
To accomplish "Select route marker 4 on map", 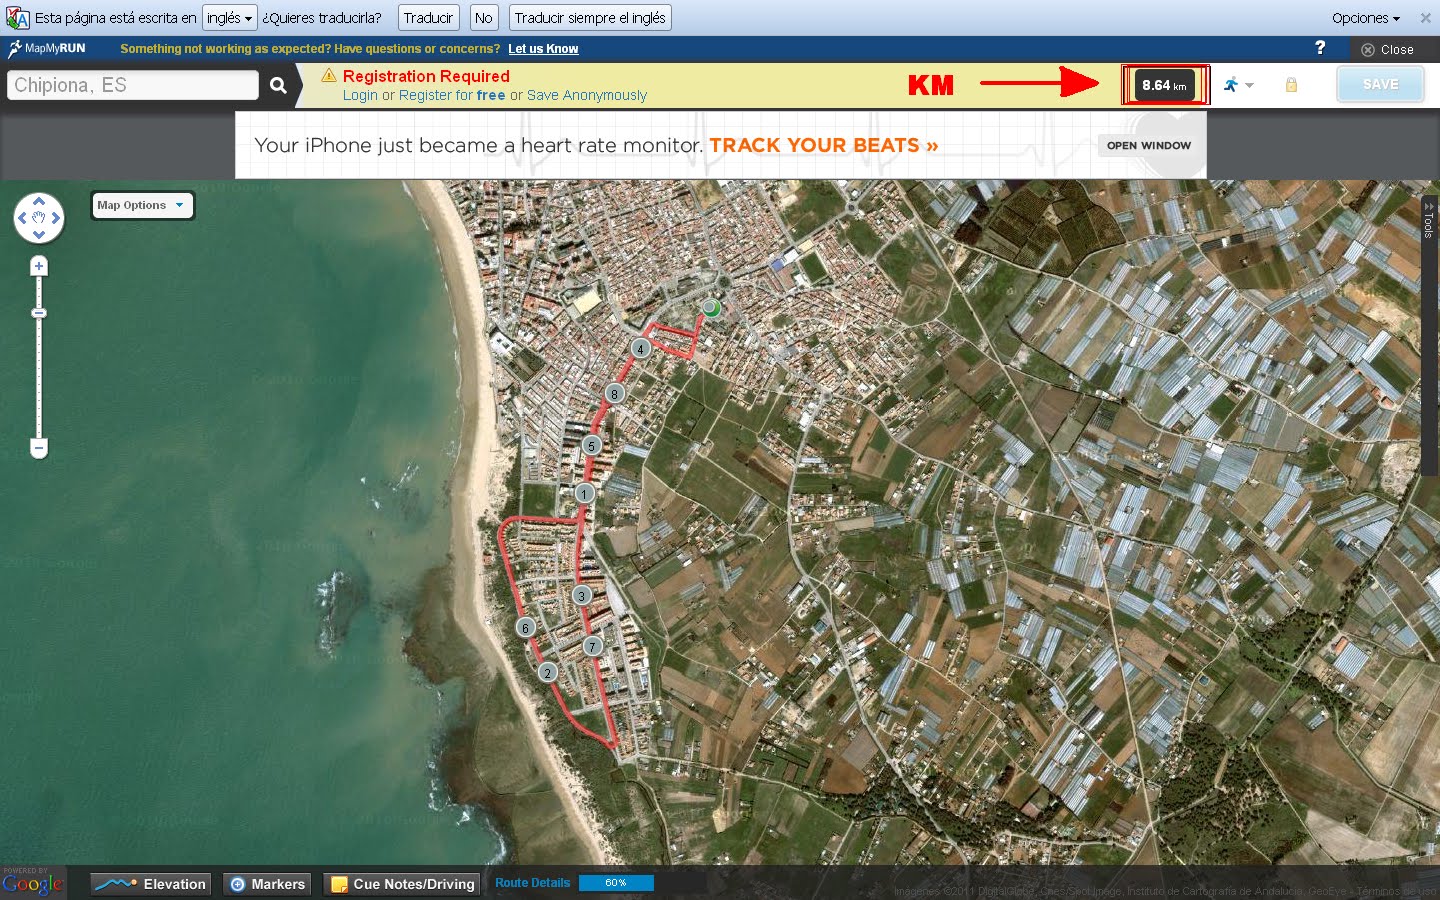I will click(x=641, y=349).
